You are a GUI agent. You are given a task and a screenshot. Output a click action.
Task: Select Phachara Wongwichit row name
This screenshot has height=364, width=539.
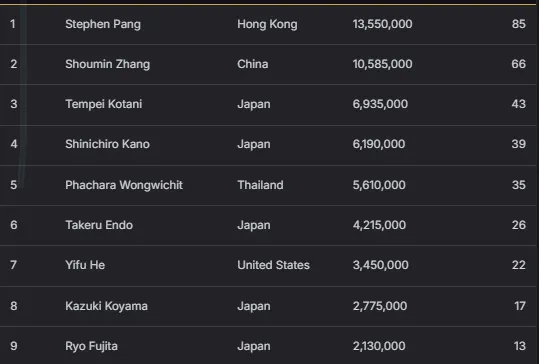124,185
